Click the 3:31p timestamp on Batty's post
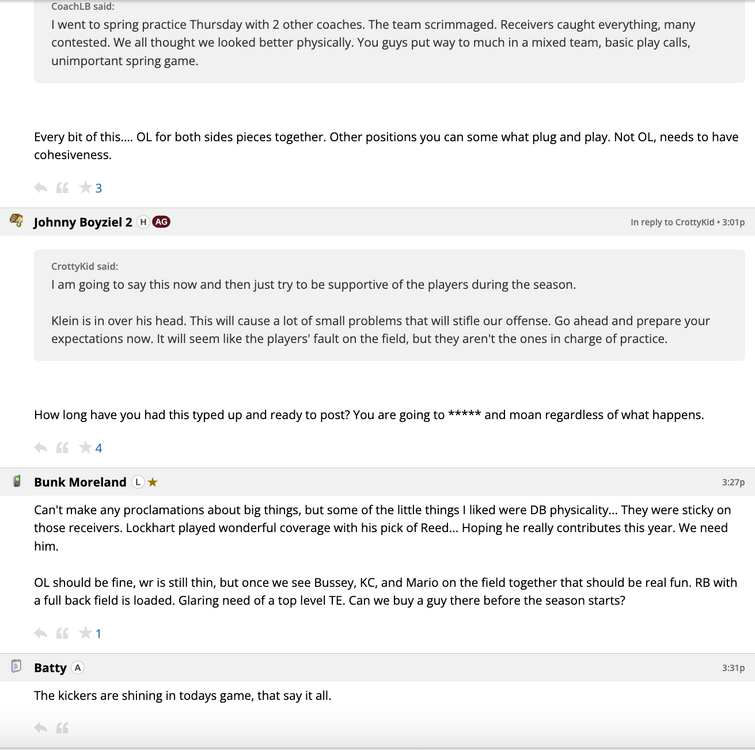755x750 pixels. pos(733,668)
